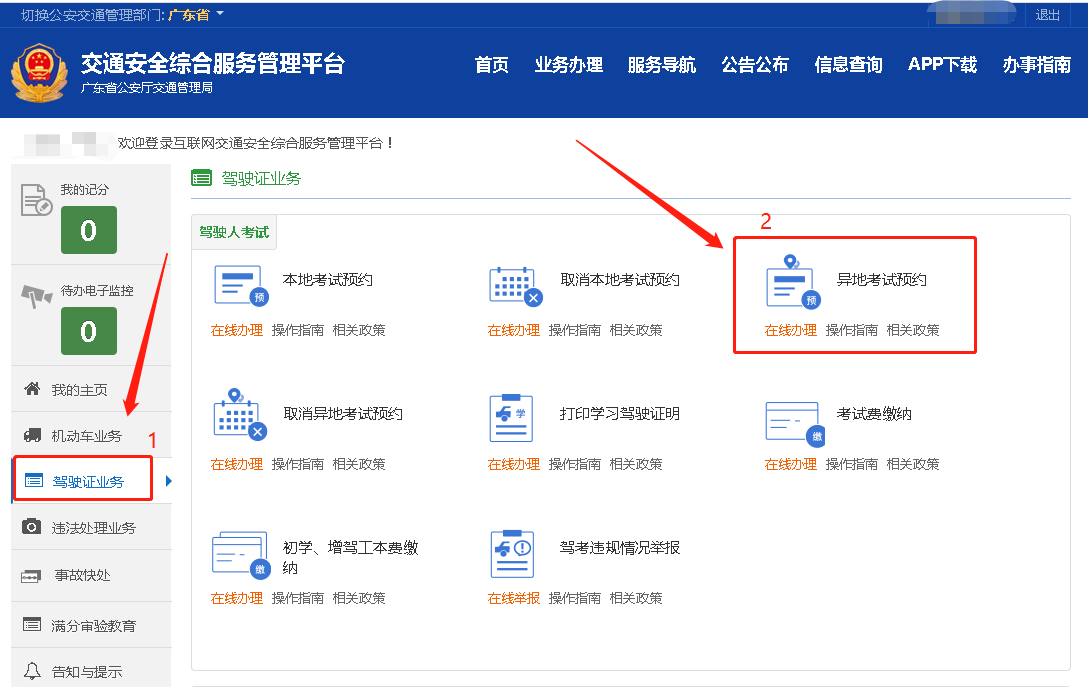This screenshot has height=687, width=1088.
Task: Click the 待办电子监控 counter showing 0
Action: (88, 327)
